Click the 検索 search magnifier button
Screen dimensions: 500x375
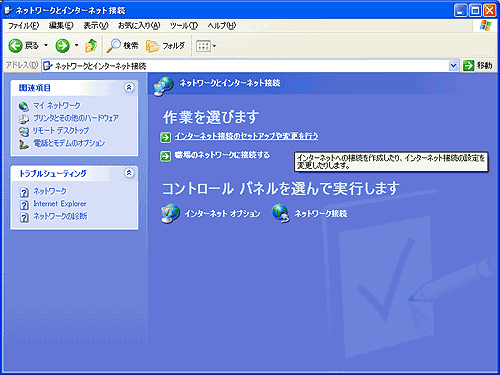(122, 46)
